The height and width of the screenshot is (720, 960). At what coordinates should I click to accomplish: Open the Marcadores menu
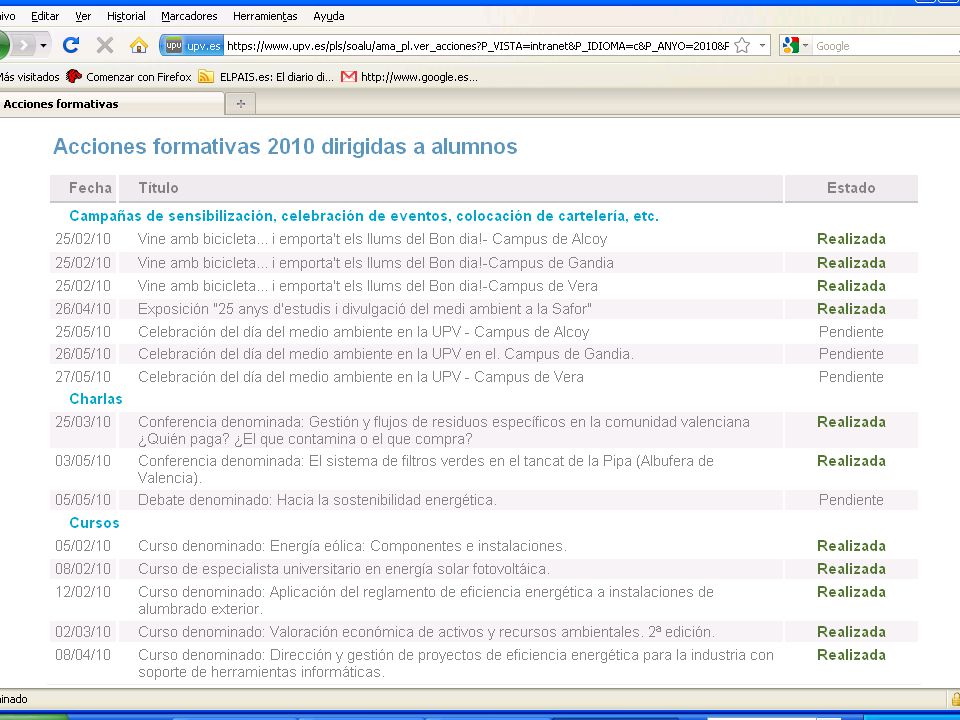(x=189, y=16)
